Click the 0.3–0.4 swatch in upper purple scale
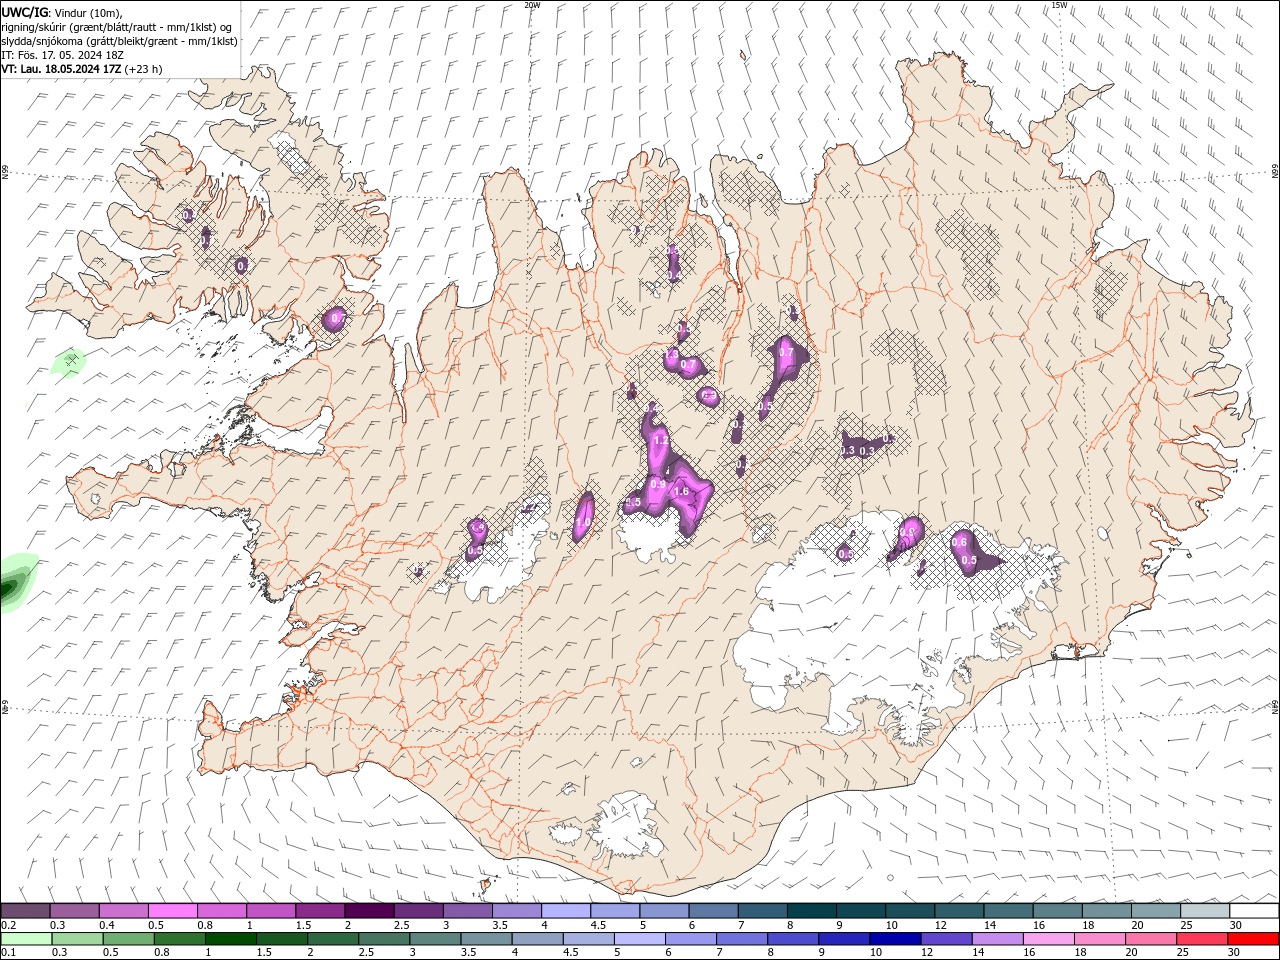 tap(75, 911)
